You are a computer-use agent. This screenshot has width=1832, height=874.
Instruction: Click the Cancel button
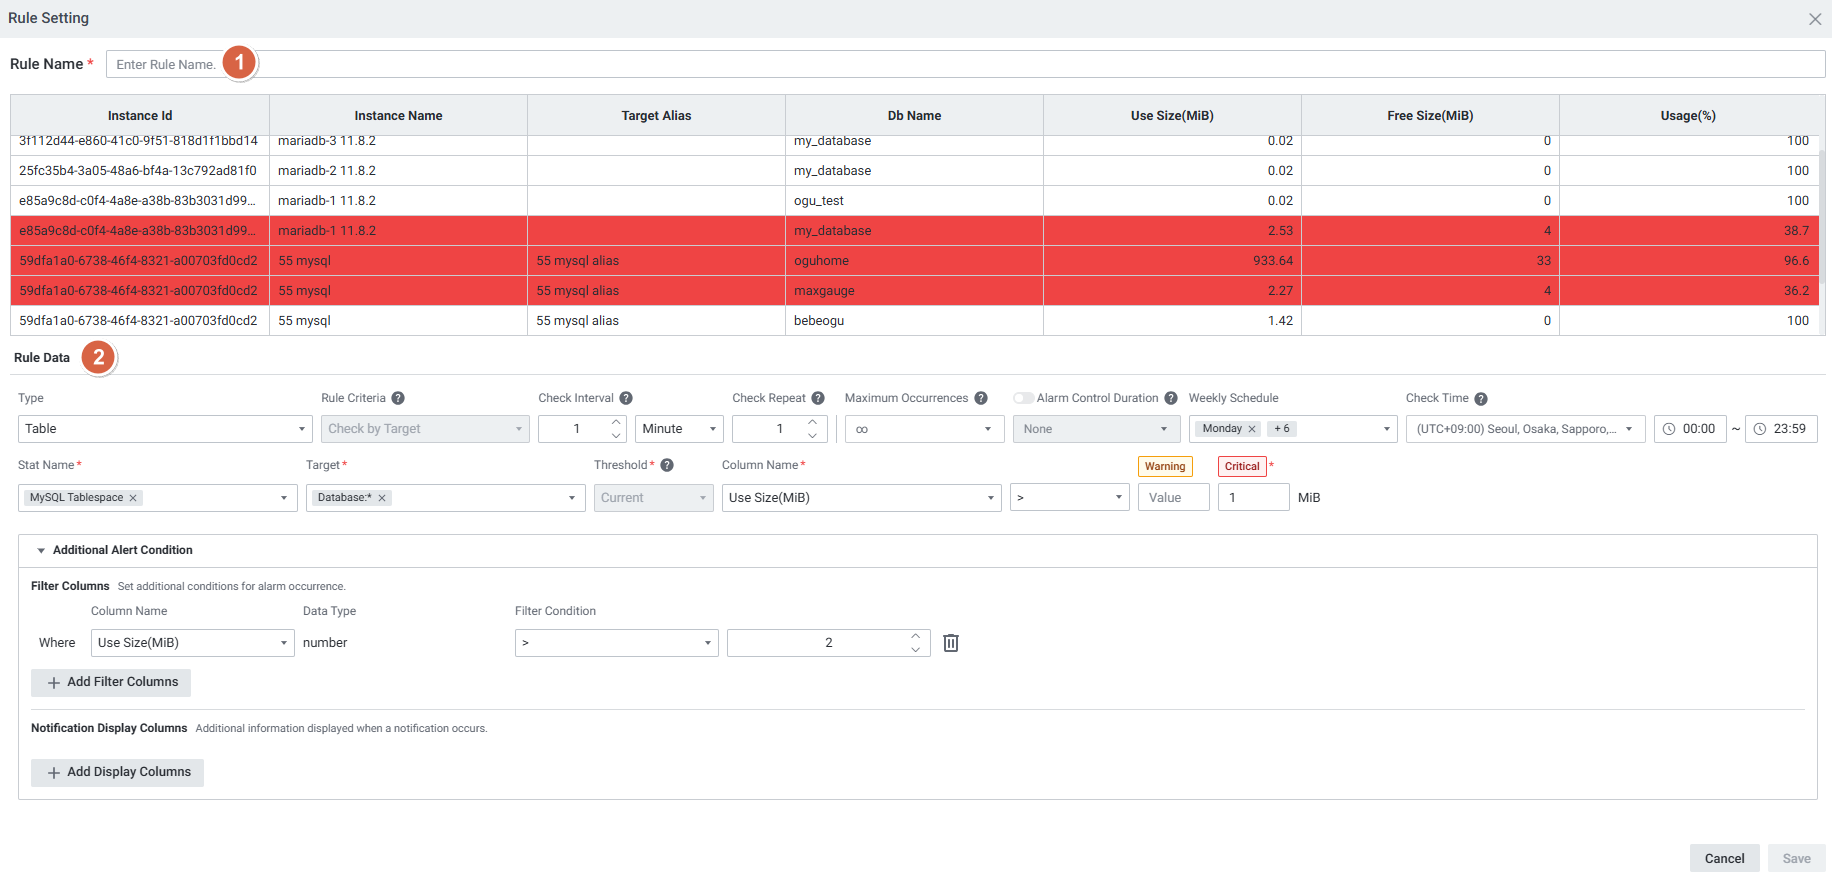1724,858
